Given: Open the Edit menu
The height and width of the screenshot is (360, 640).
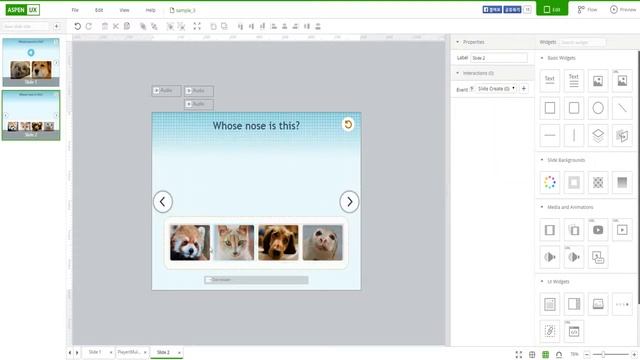Looking at the screenshot, I should coord(99,10).
